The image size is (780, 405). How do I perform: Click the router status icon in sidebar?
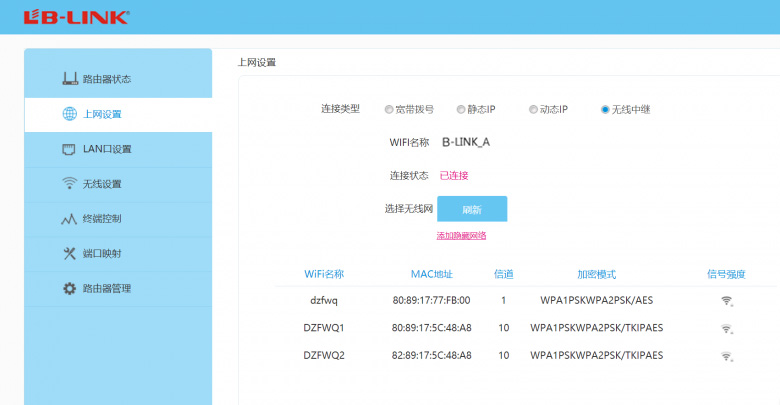pos(70,79)
